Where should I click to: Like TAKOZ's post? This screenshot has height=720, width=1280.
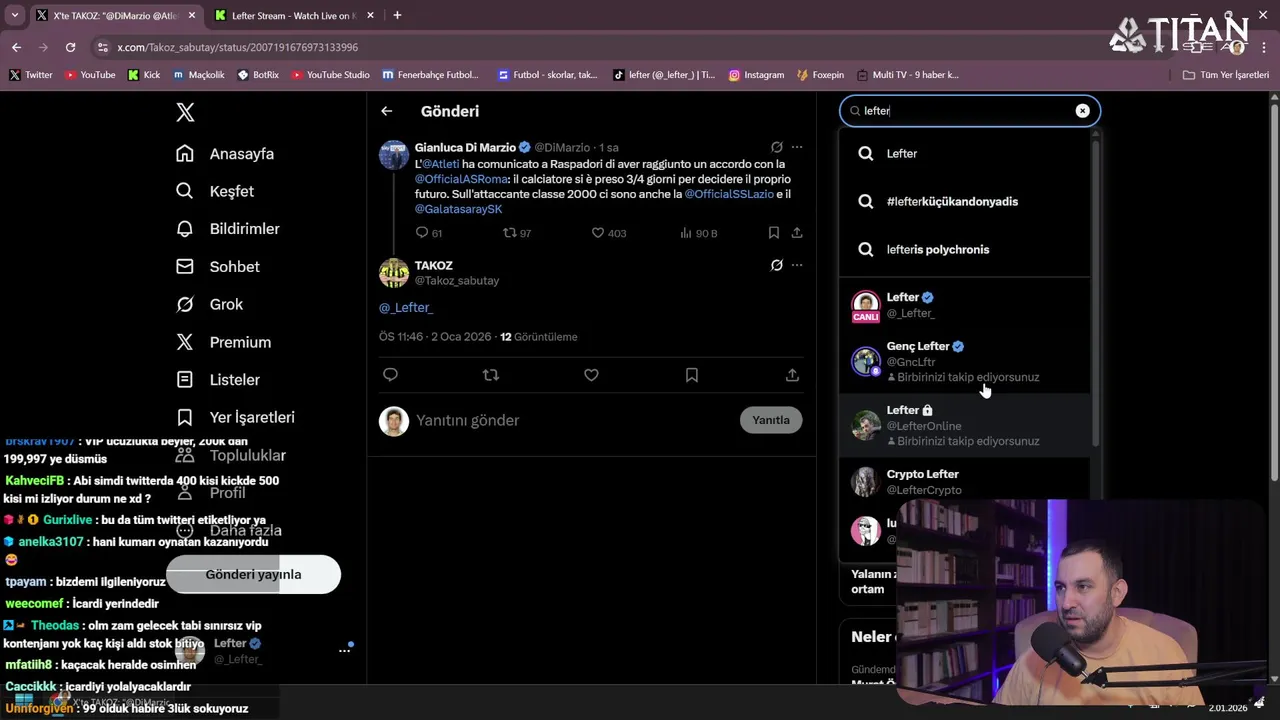[591, 375]
